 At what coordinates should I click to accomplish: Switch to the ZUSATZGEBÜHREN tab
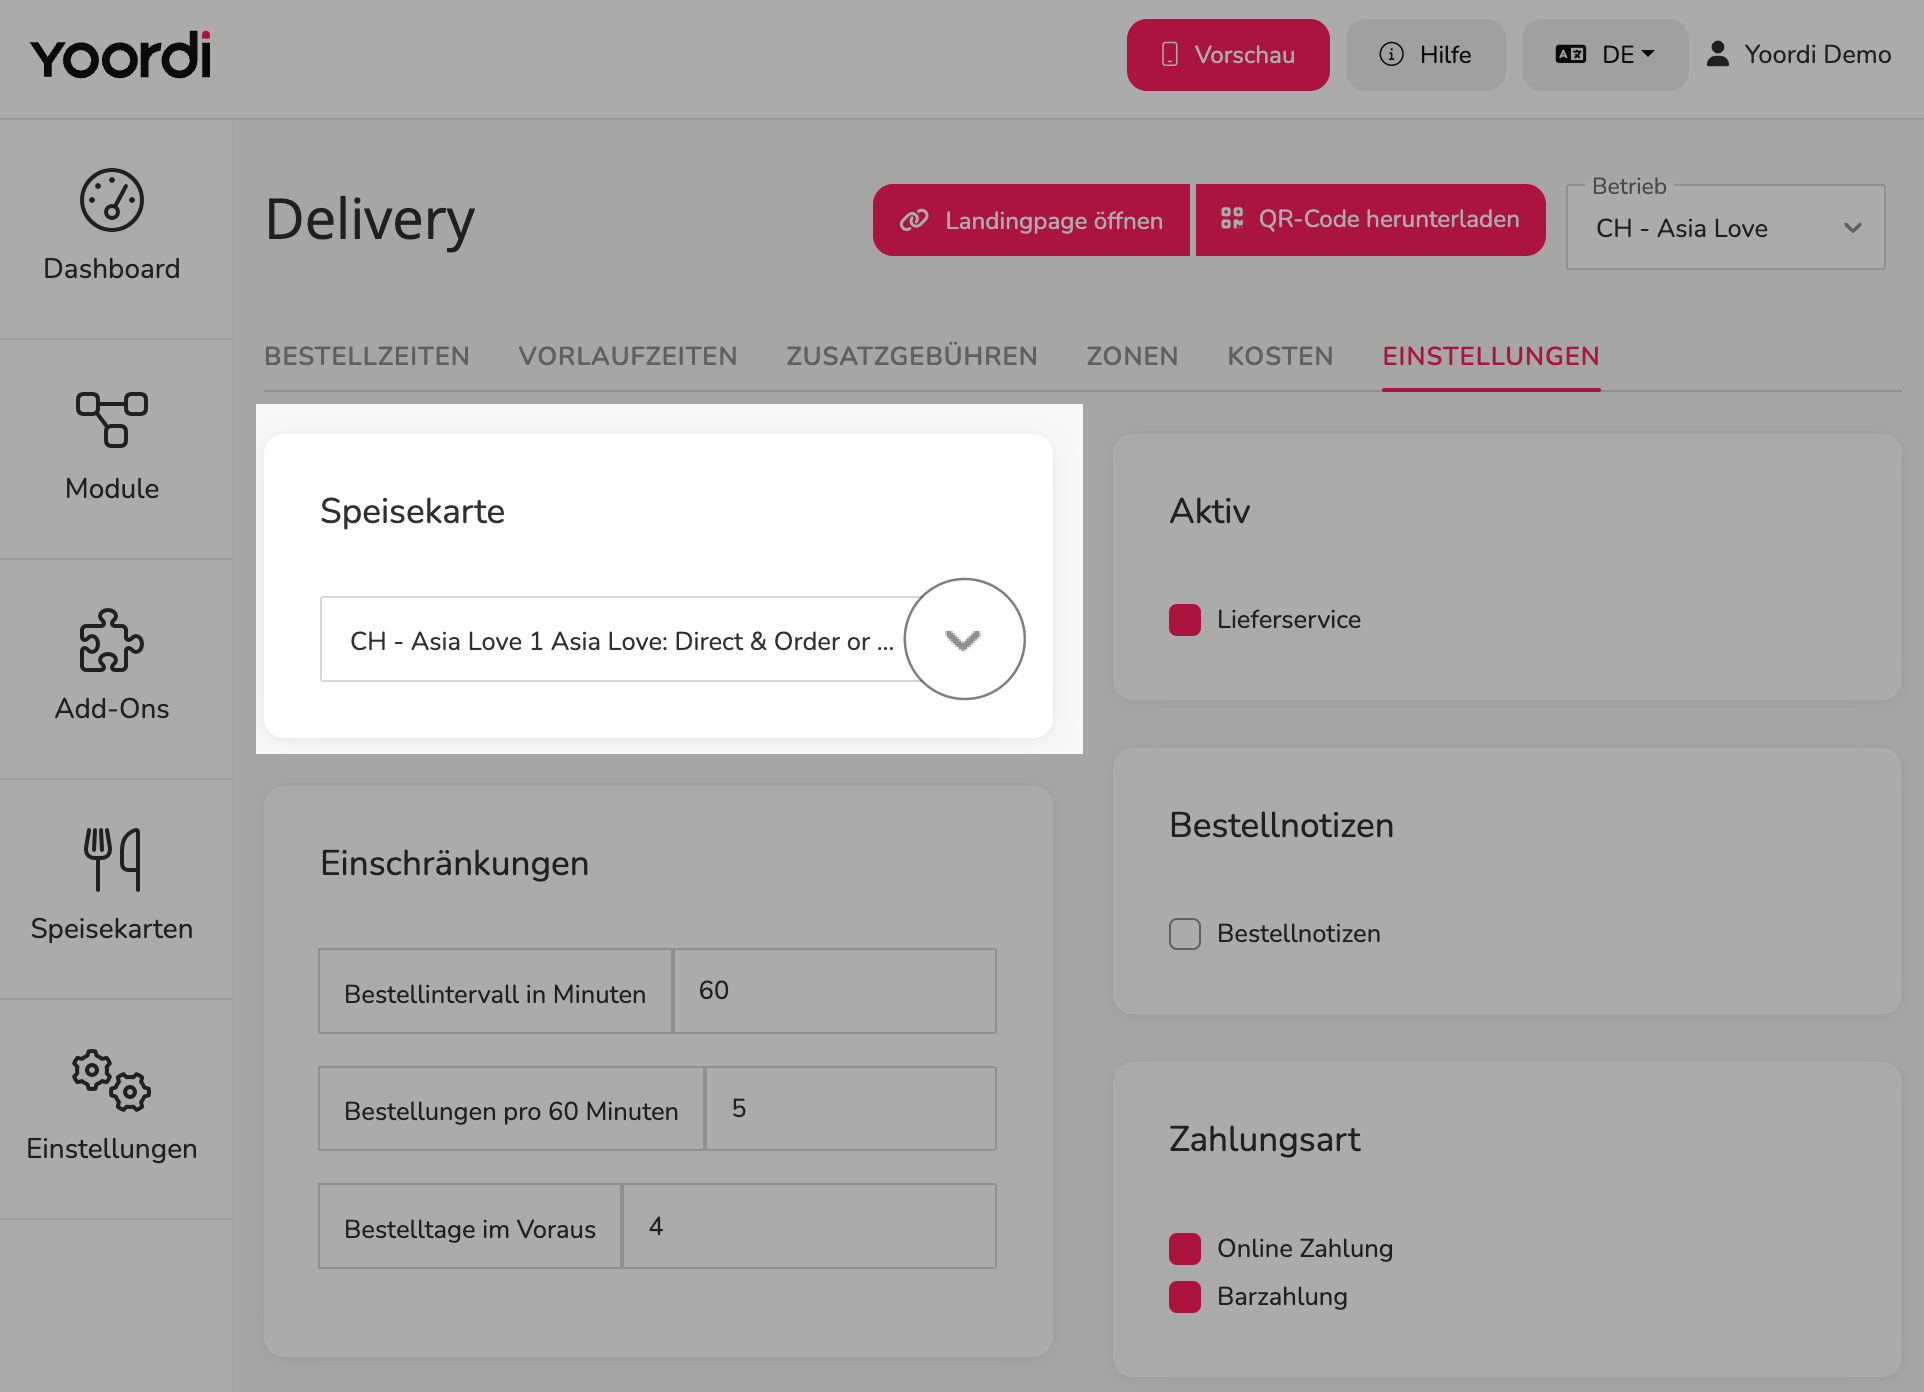click(x=912, y=356)
